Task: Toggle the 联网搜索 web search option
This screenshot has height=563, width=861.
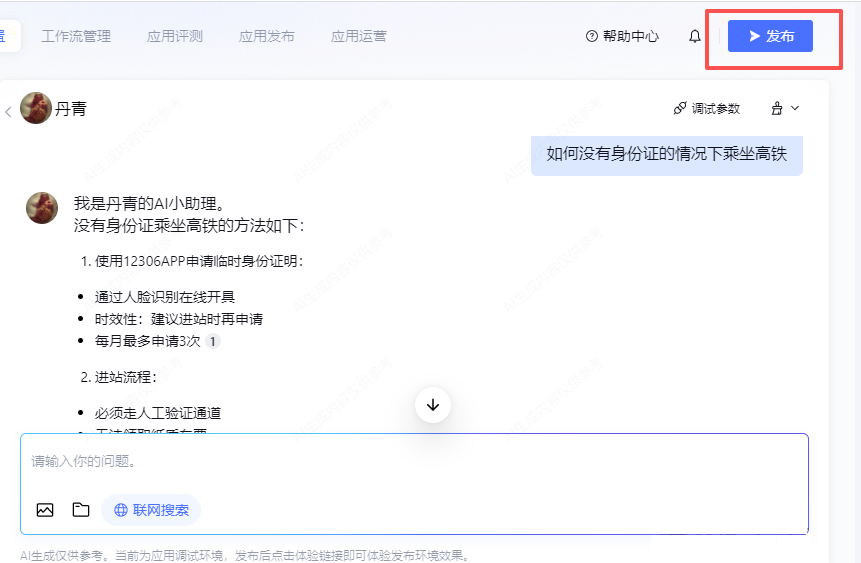Action: click(151, 510)
